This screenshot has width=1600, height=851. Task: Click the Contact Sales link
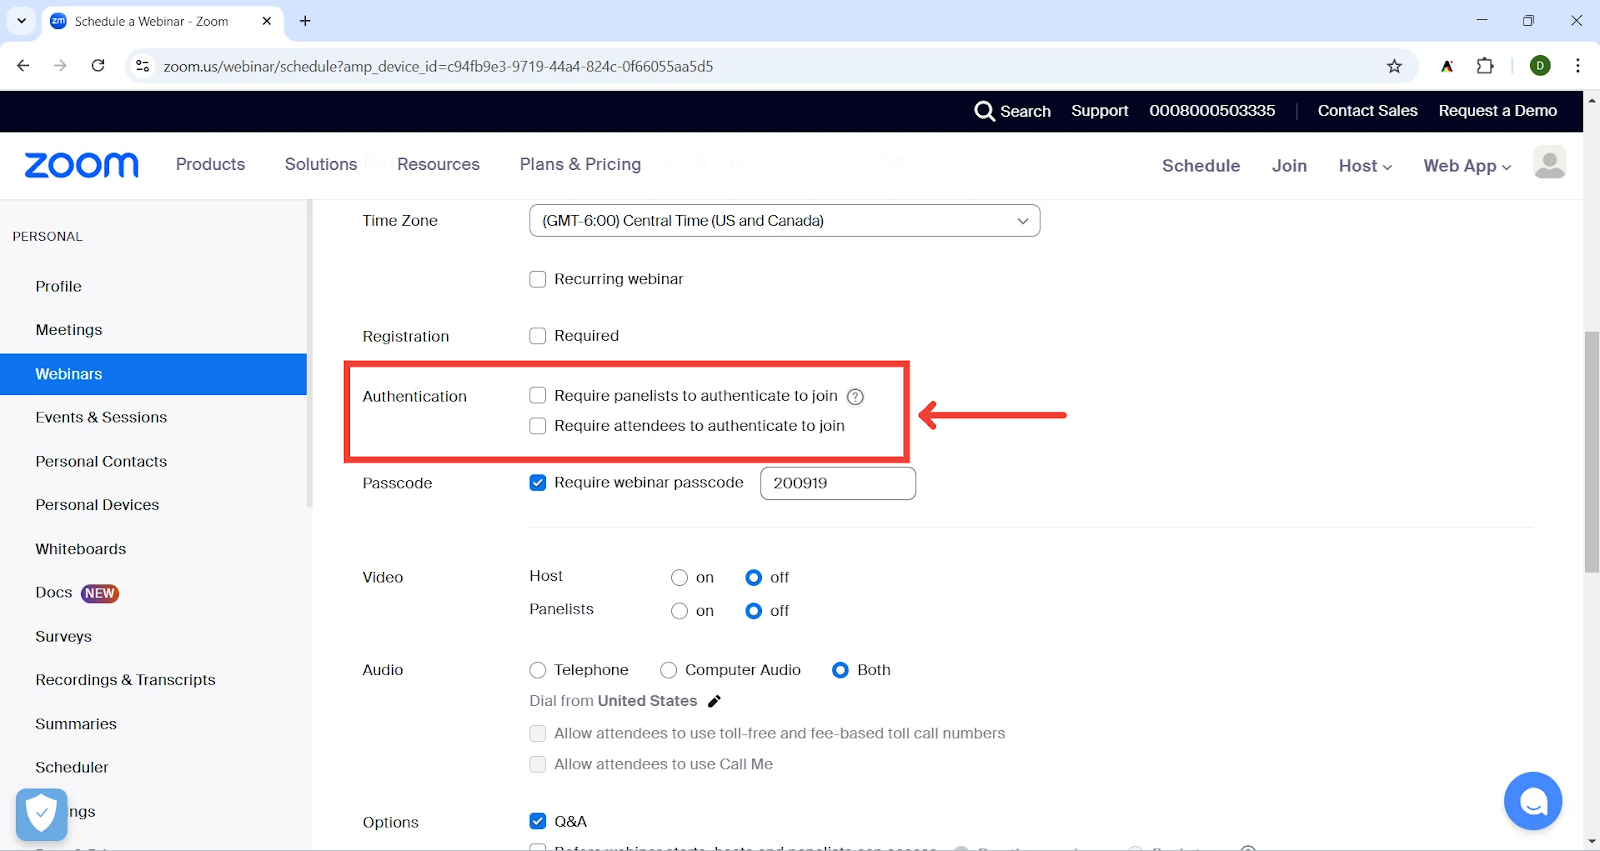point(1367,111)
